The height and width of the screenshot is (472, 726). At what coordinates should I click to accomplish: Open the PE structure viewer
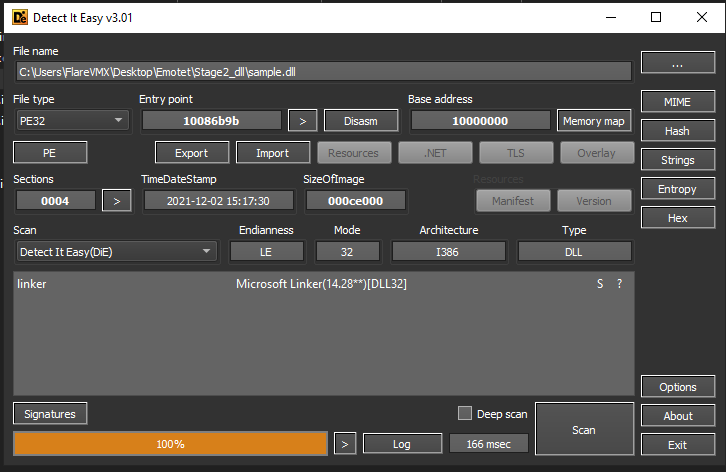[50, 152]
